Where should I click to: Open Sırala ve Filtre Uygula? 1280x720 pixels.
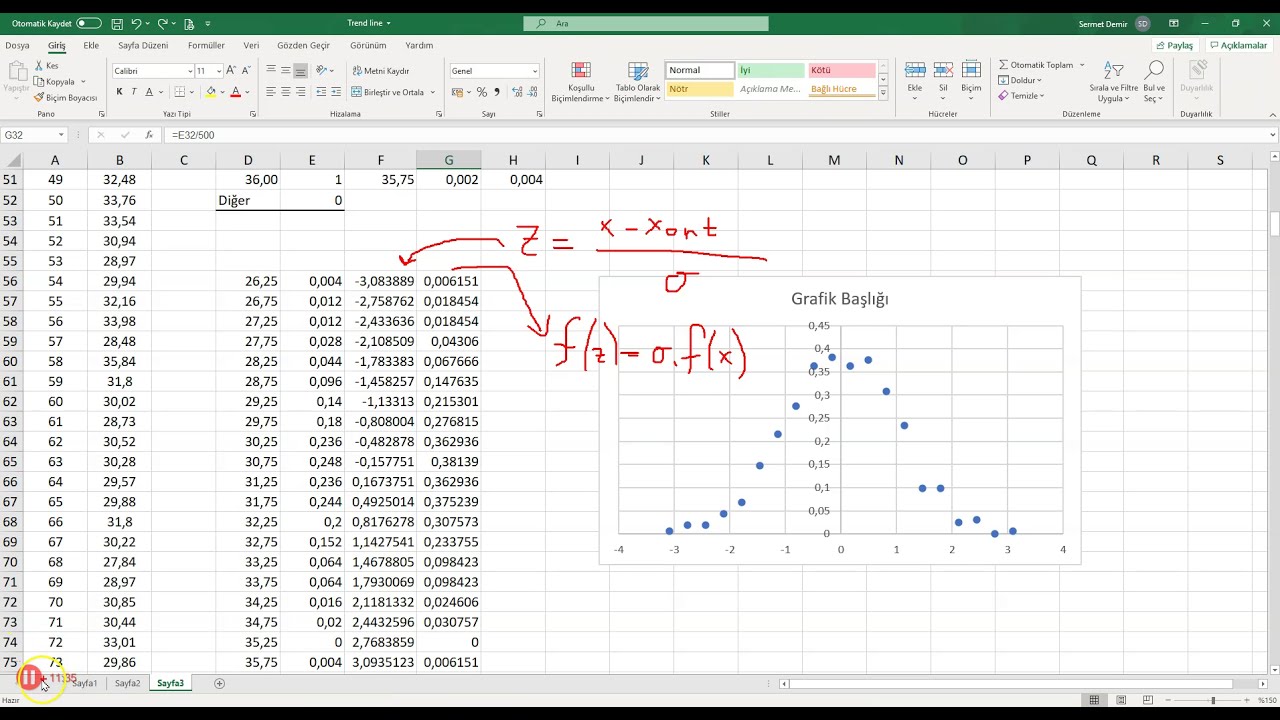pyautogui.click(x=1113, y=82)
